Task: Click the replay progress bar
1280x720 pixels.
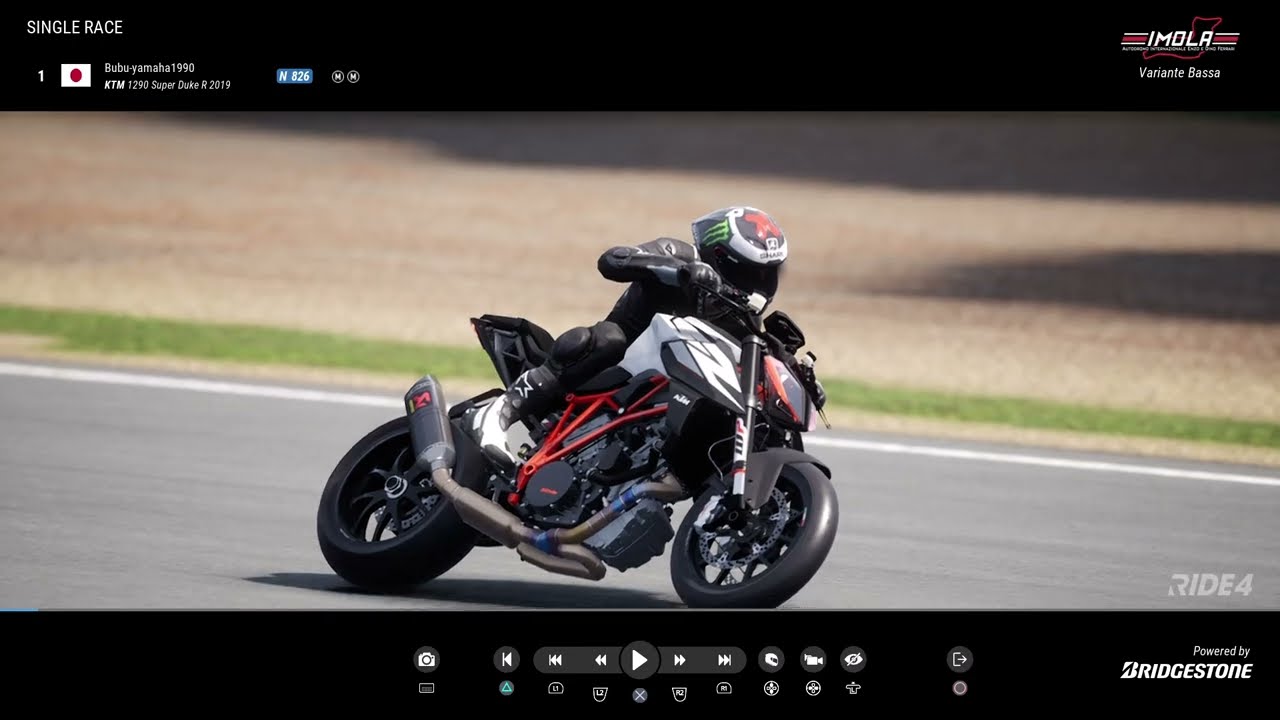Action: click(640, 609)
